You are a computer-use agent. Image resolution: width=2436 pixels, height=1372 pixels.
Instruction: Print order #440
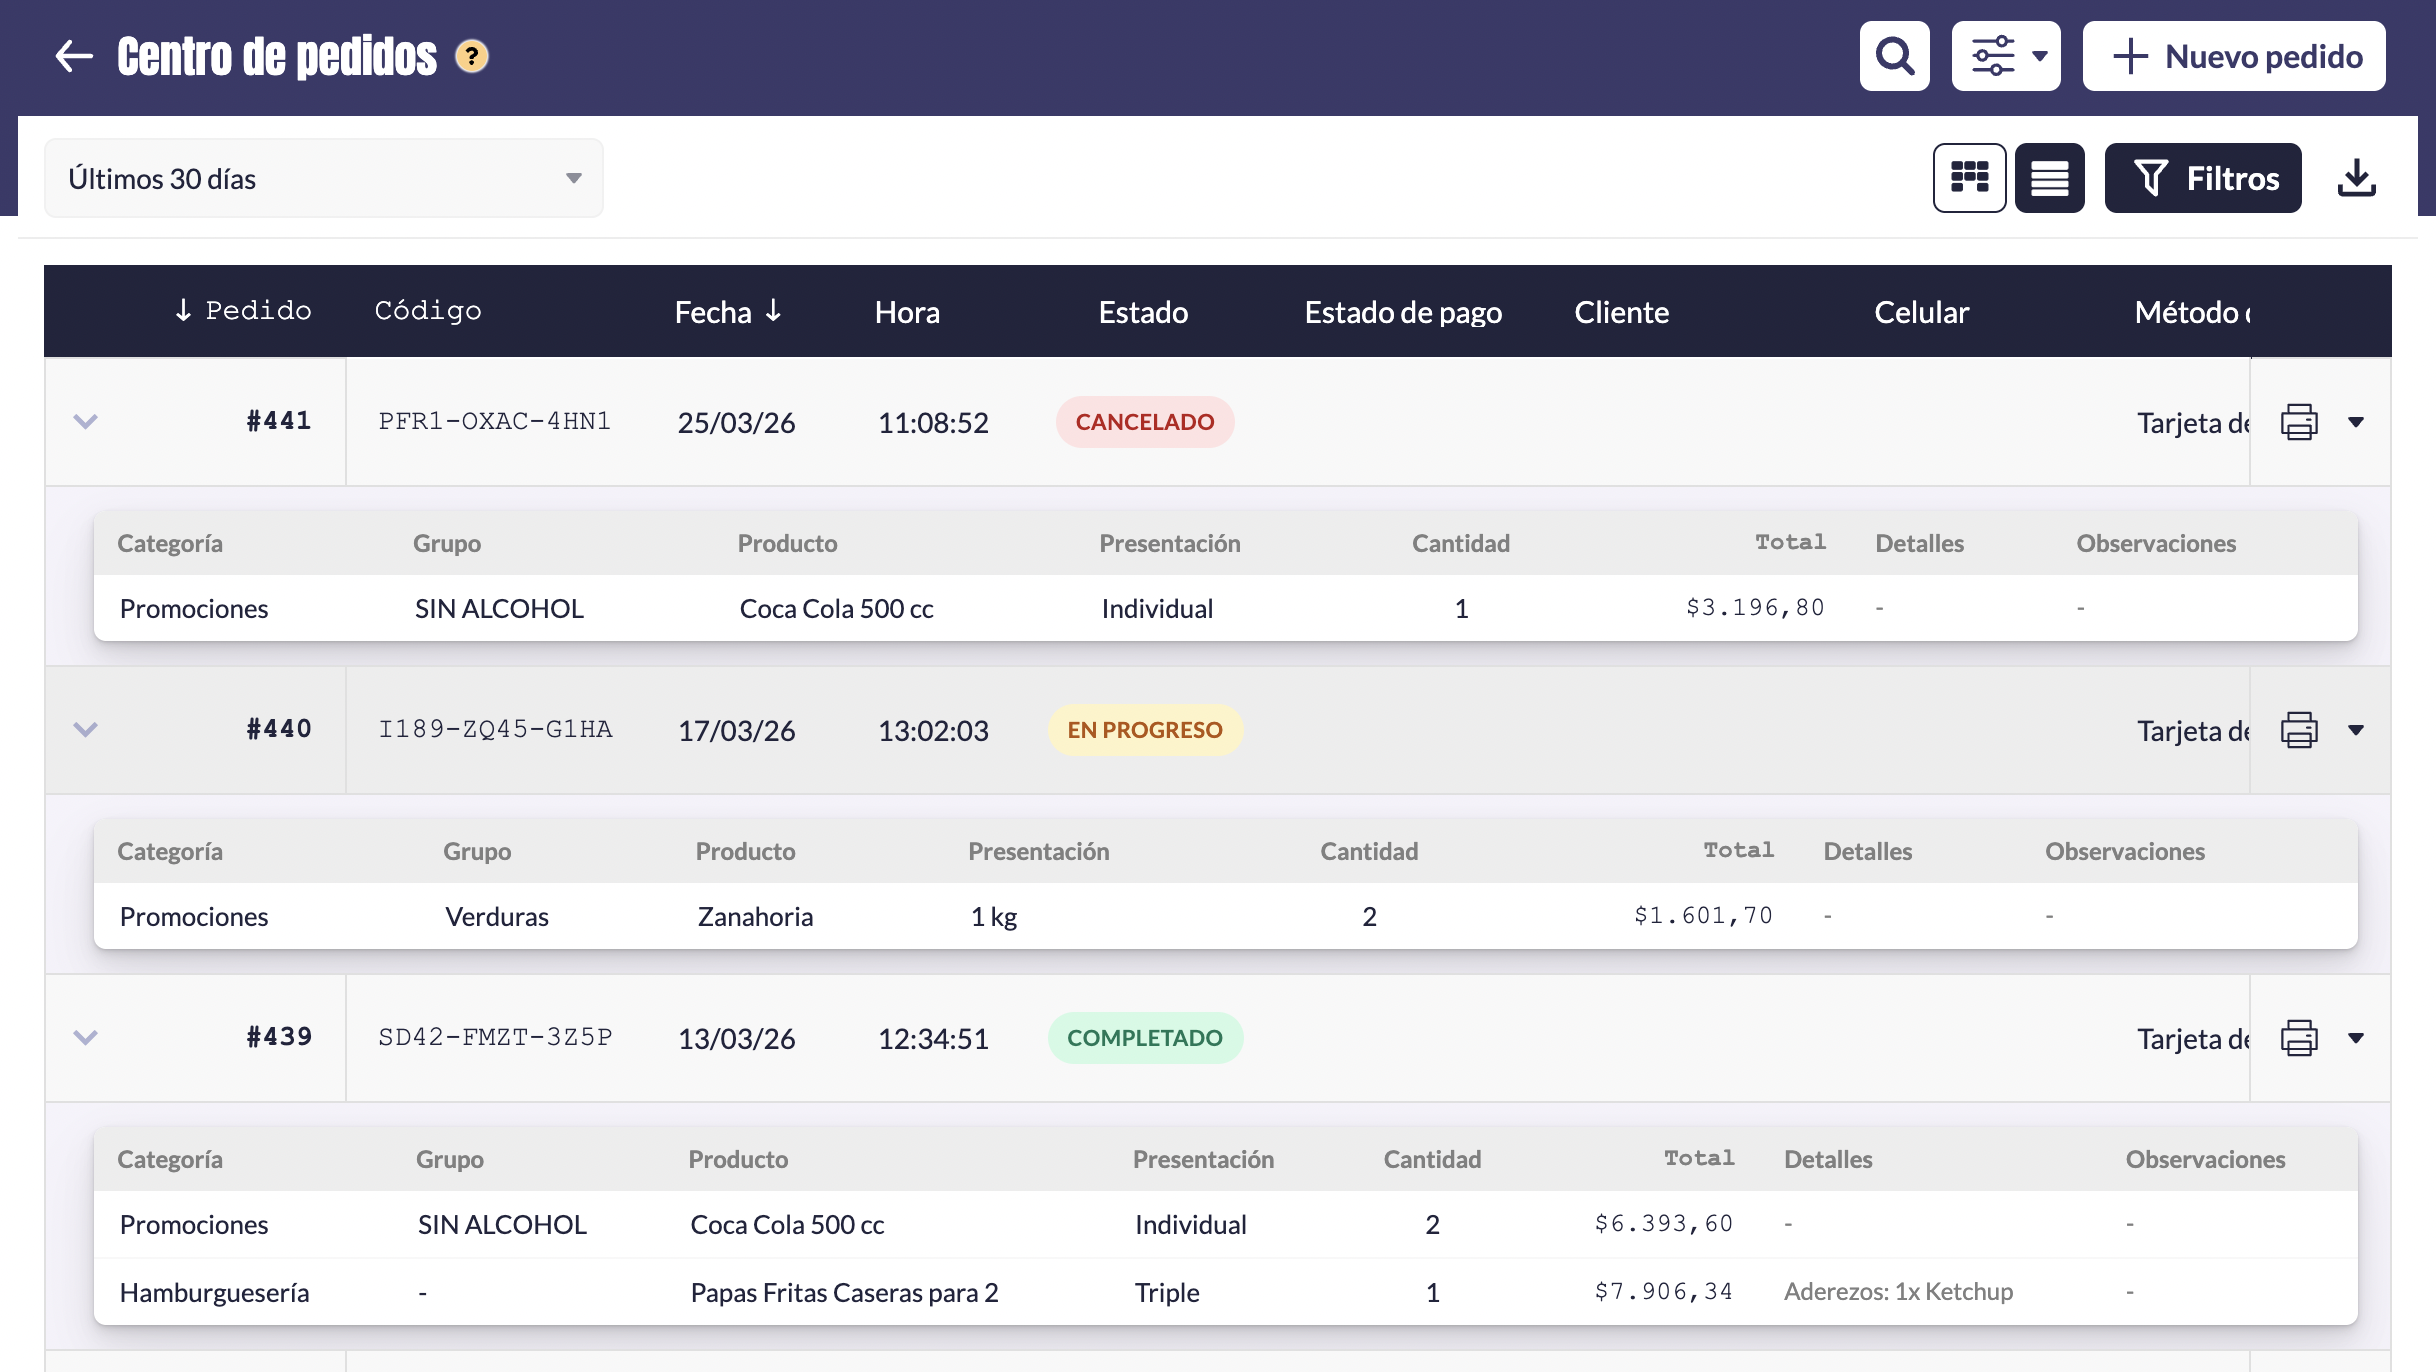pos(2298,730)
